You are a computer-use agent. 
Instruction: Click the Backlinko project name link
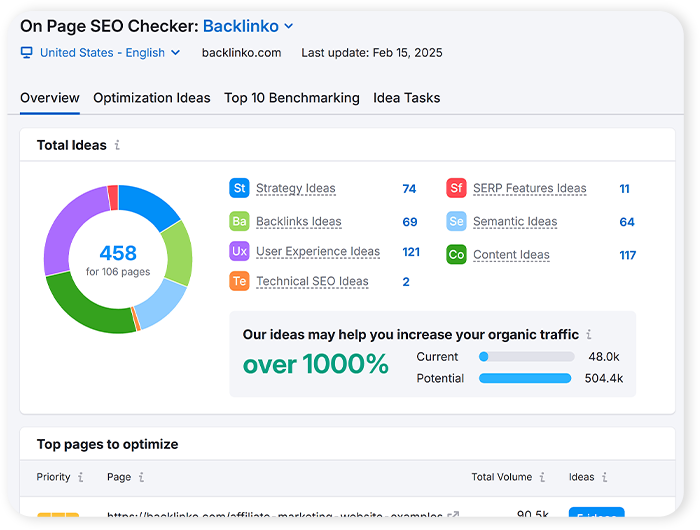tap(241, 26)
